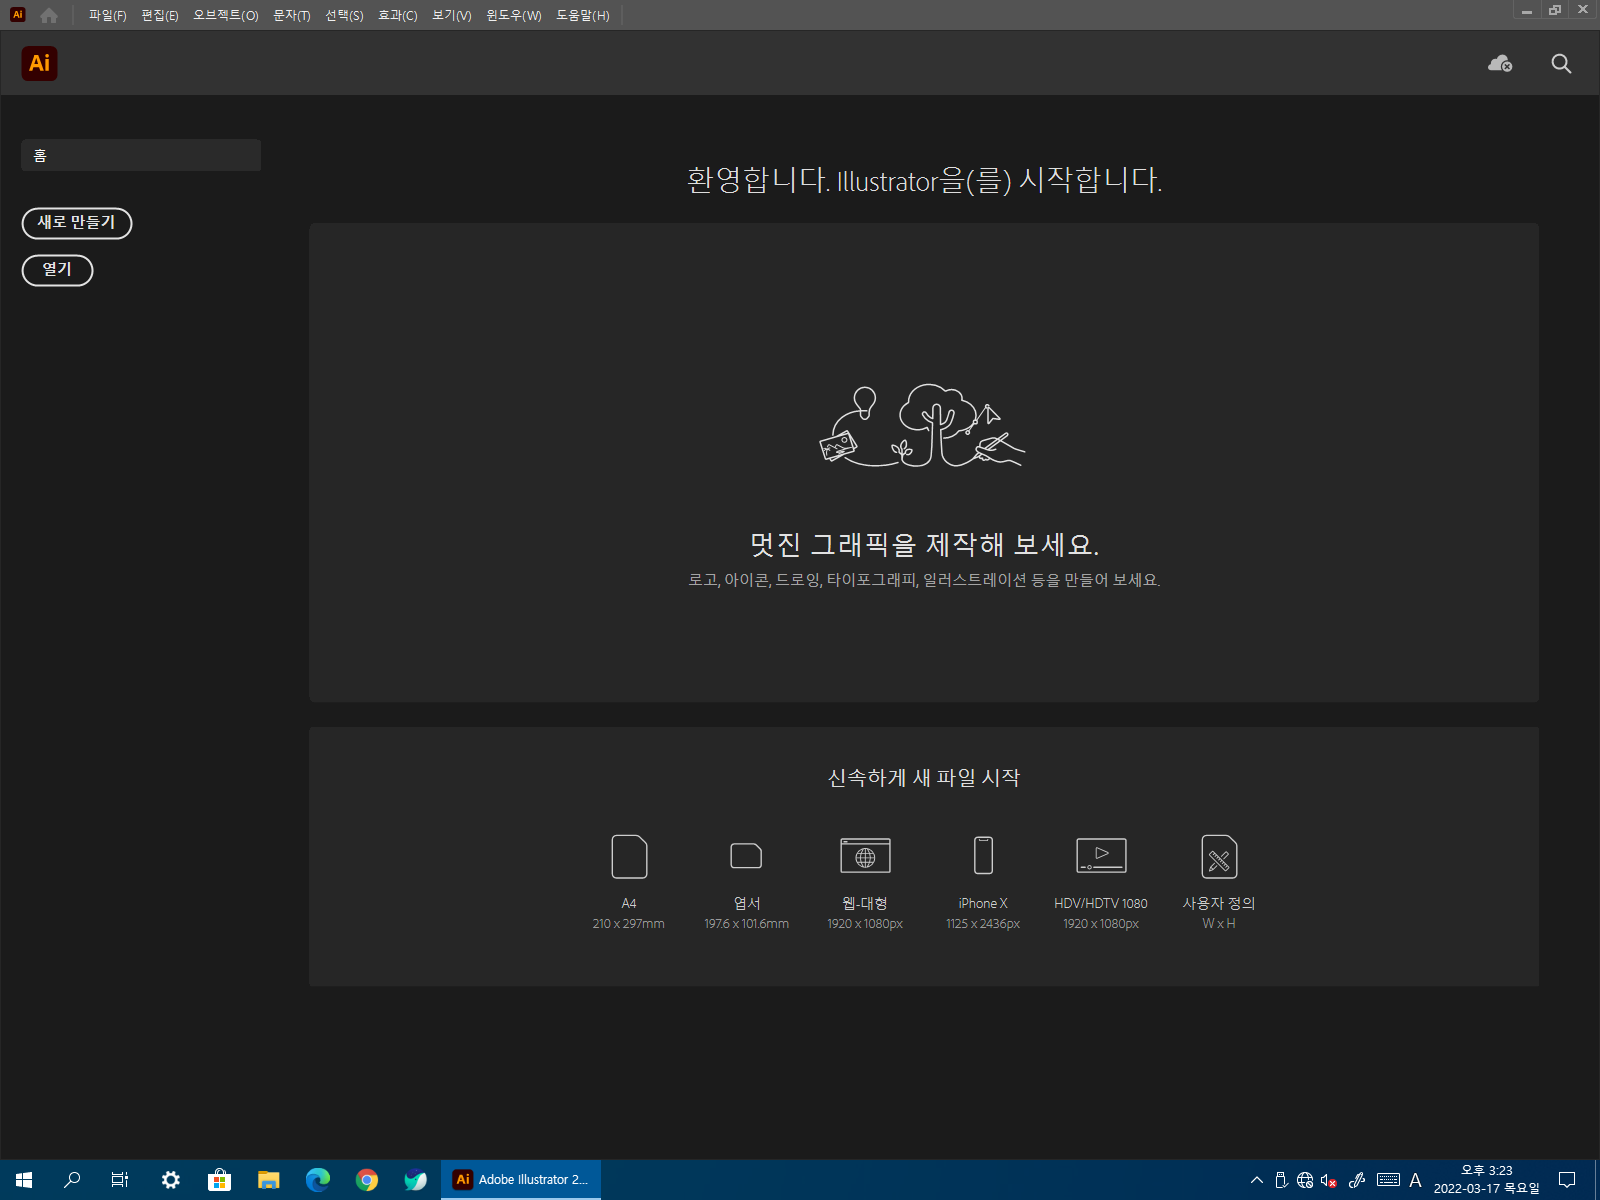Click the 신속하게 새 파일 시작 heading
Image resolution: width=1600 pixels, height=1200 pixels.
(x=924, y=778)
